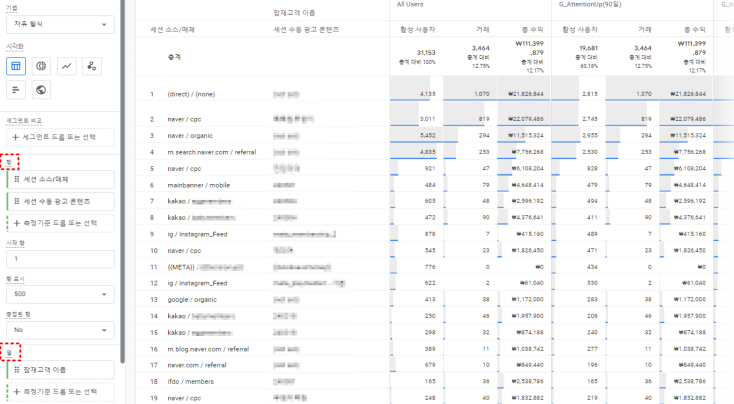Select the table visualization icon
Screen dimensions: 734x404
point(16,66)
